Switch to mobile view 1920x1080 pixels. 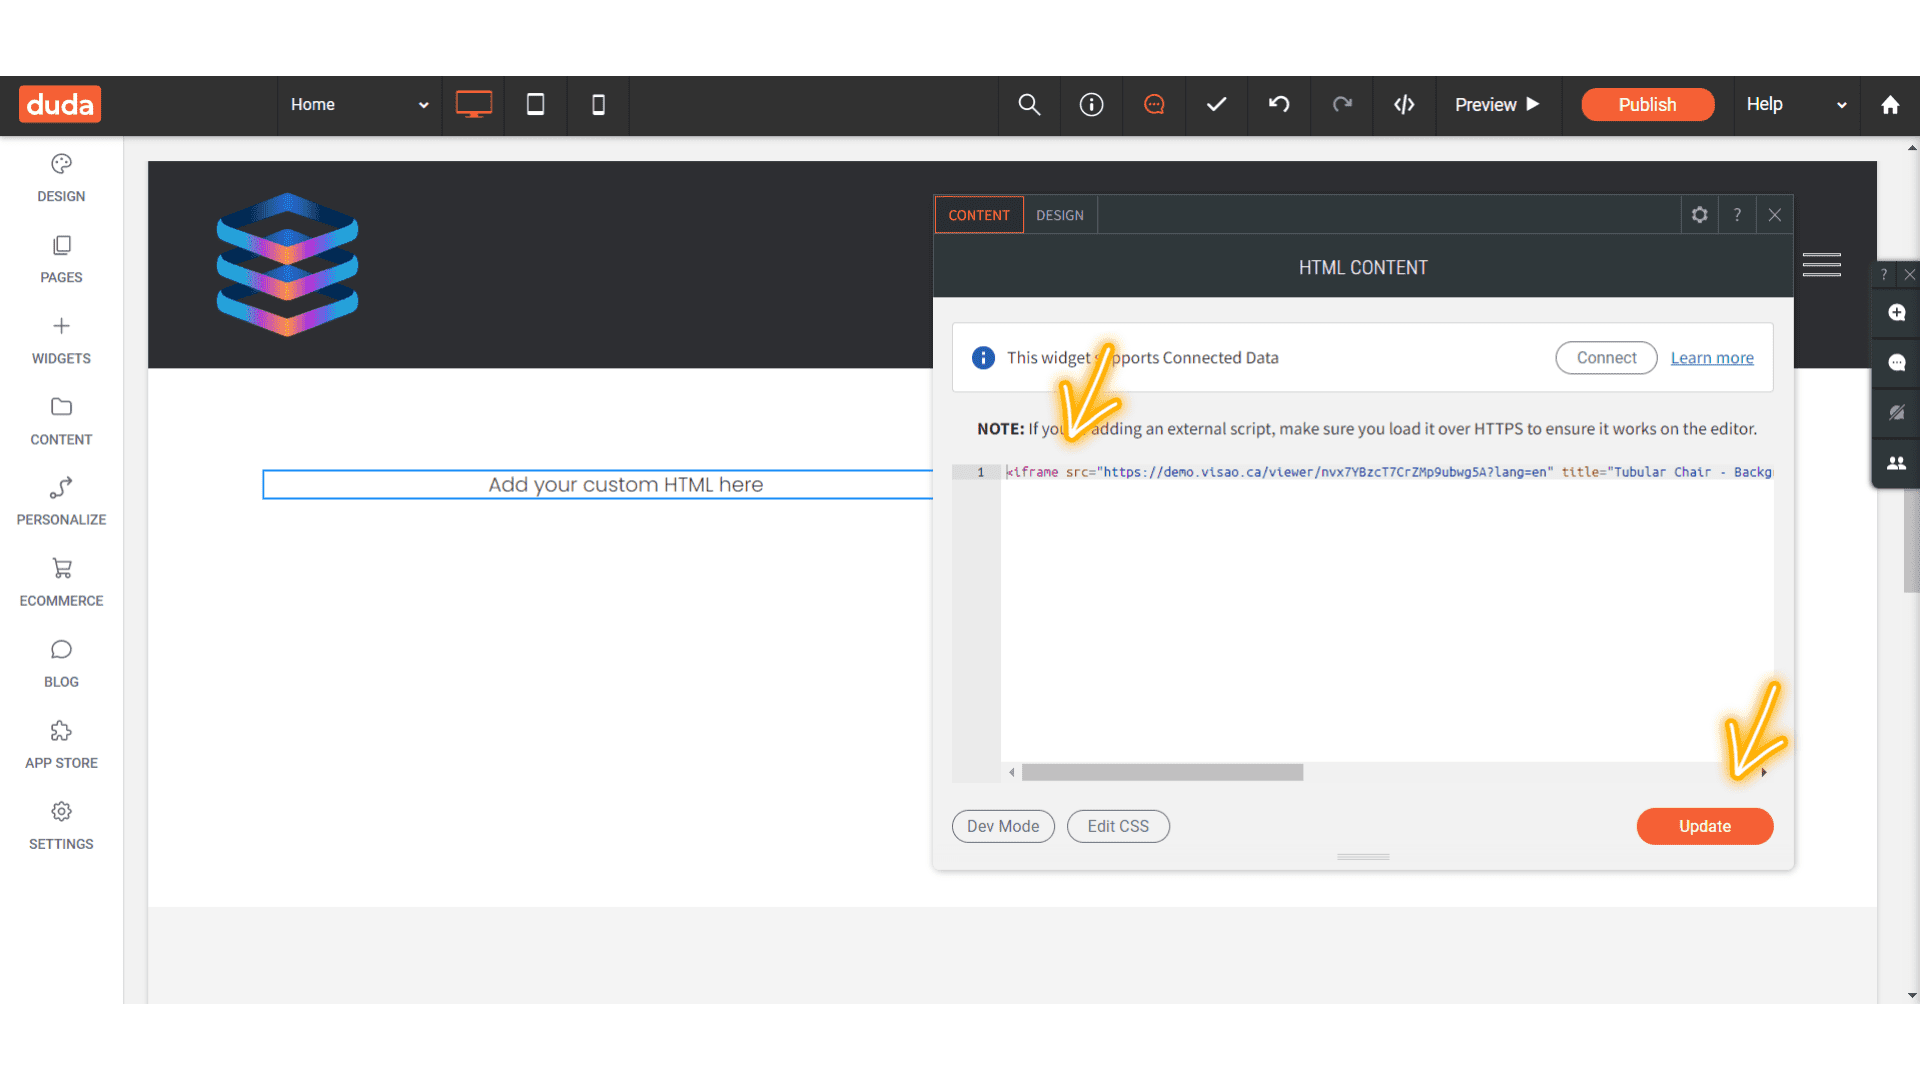[598, 104]
